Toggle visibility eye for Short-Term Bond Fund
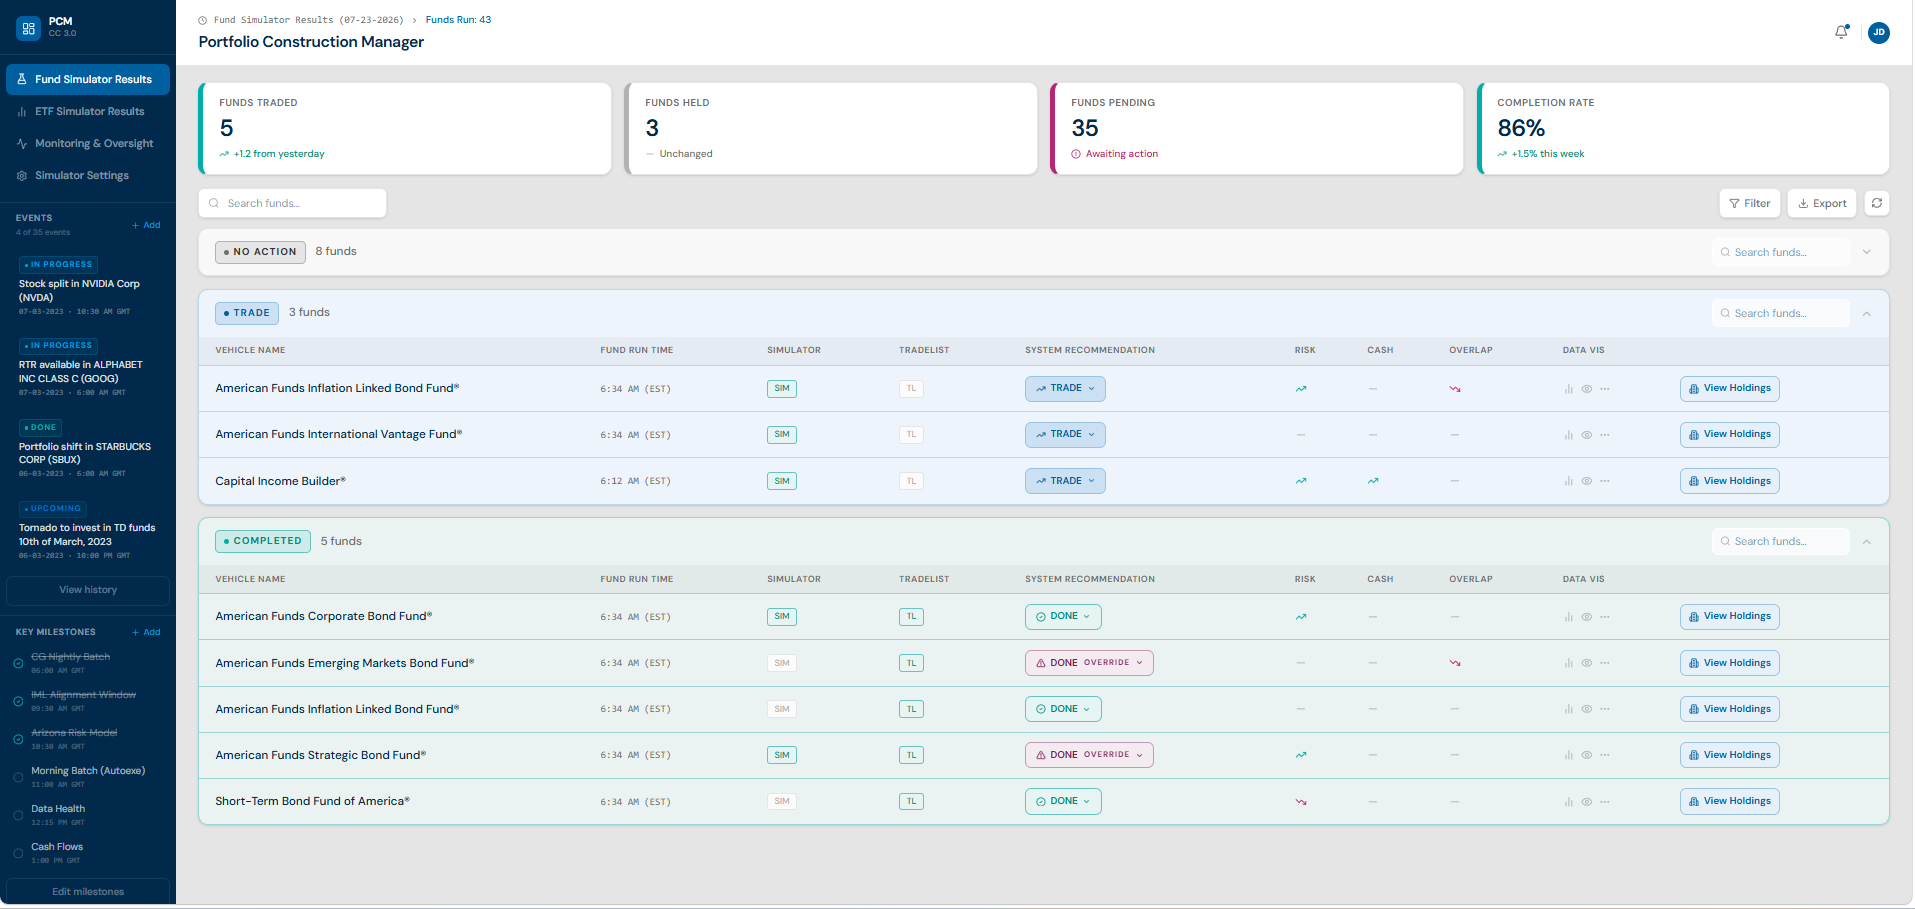 click(1587, 802)
